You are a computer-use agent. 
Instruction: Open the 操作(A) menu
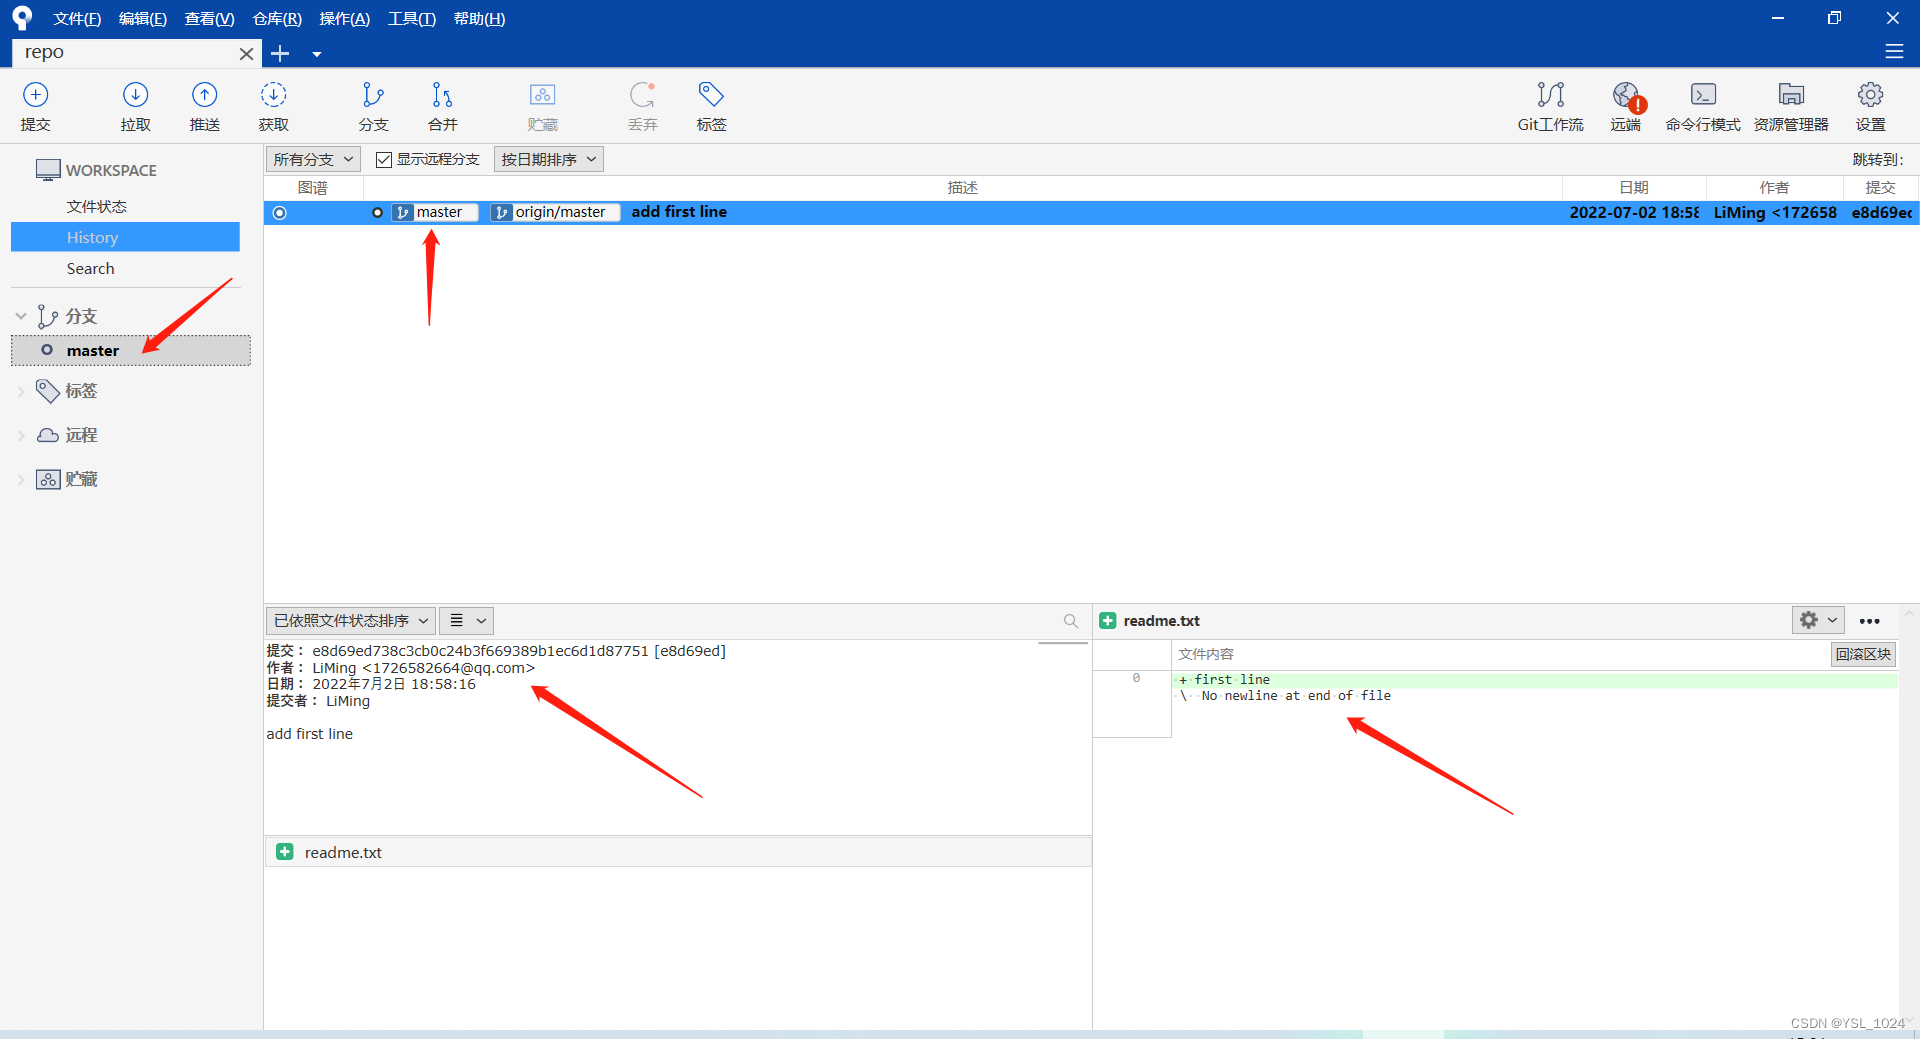(x=345, y=19)
